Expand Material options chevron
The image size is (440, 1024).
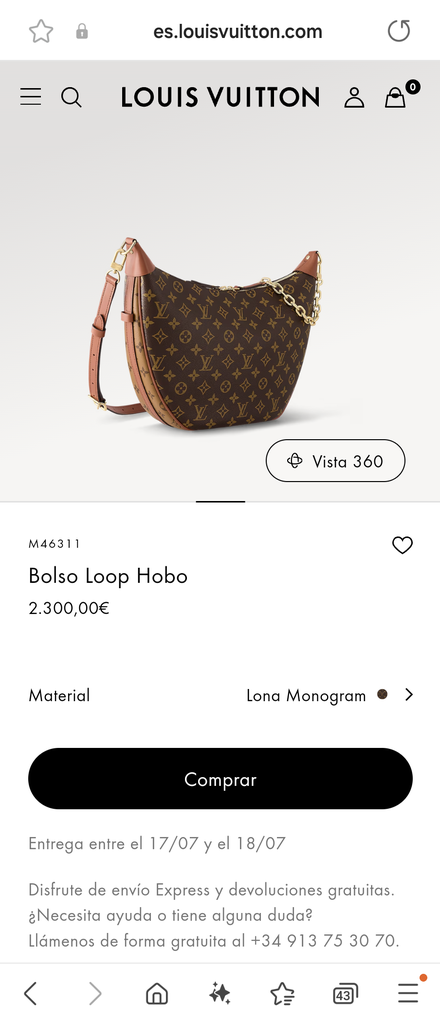point(409,695)
